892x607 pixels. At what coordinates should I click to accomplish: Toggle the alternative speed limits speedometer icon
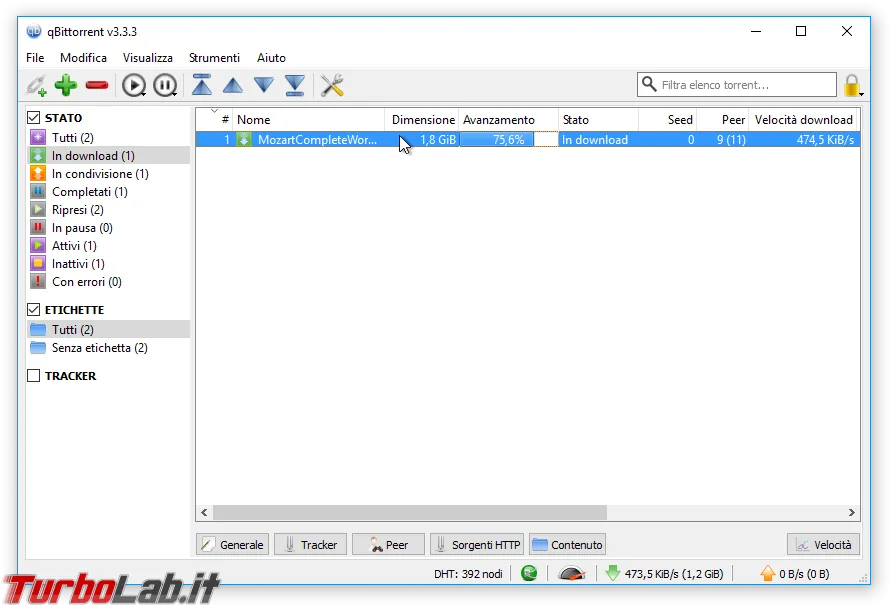pos(572,573)
